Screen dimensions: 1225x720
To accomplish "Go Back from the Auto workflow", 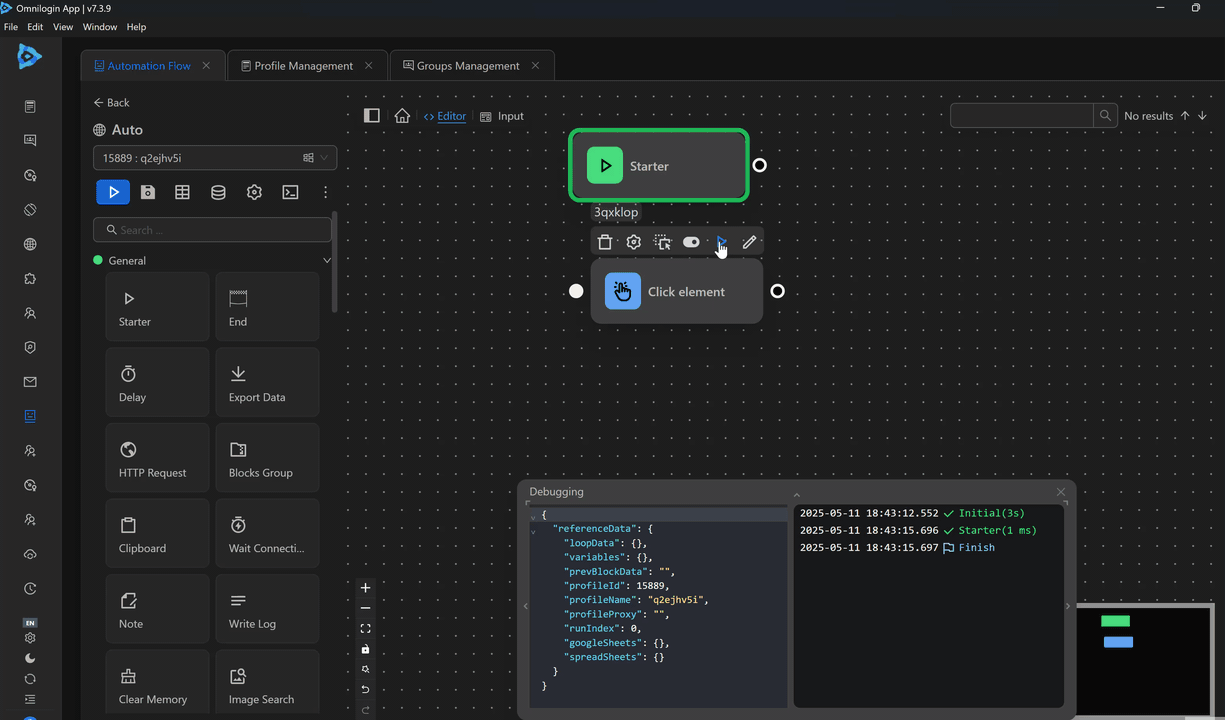I will coord(111,103).
